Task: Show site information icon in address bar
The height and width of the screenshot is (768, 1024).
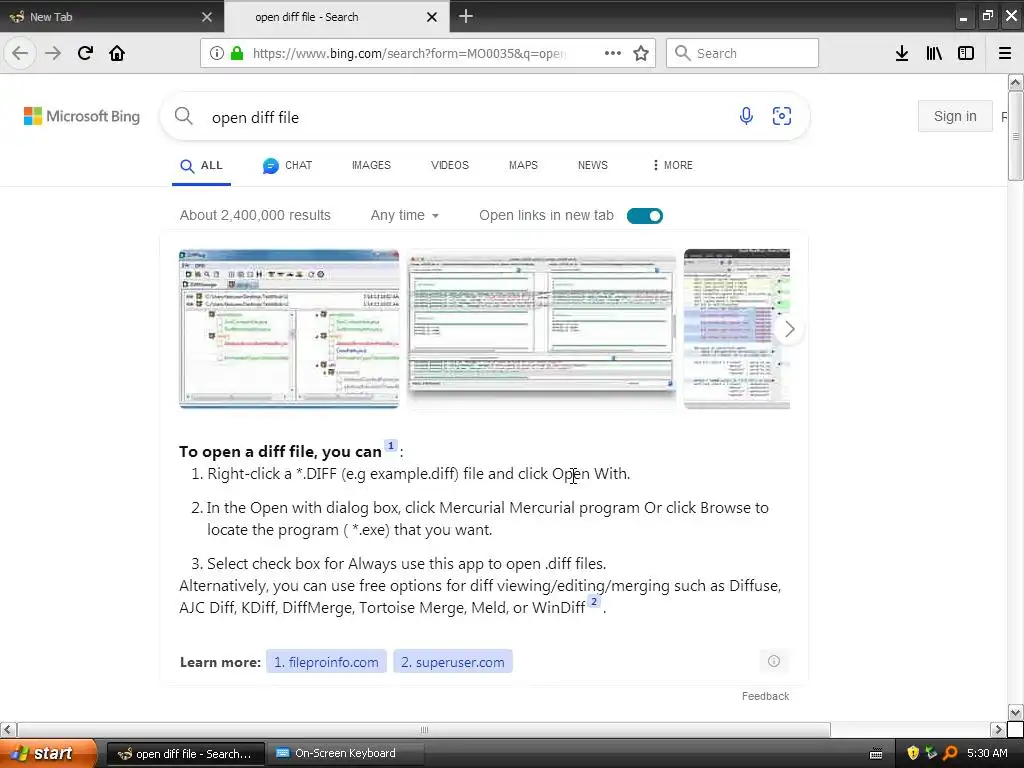Action: pos(217,53)
